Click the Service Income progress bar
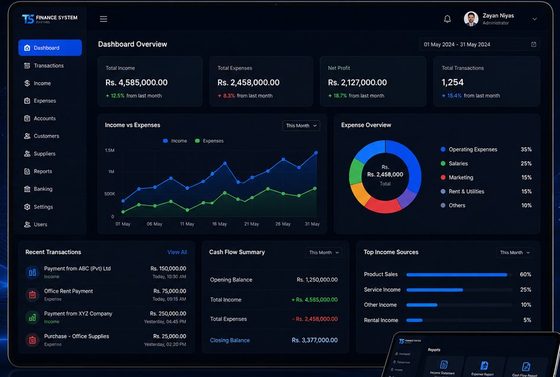This screenshot has width=560, height=377. pos(459,290)
